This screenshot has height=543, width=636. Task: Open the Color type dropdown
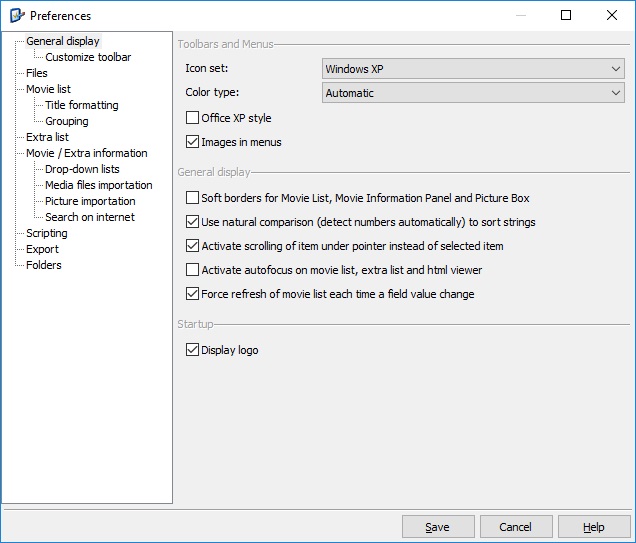coord(474,93)
